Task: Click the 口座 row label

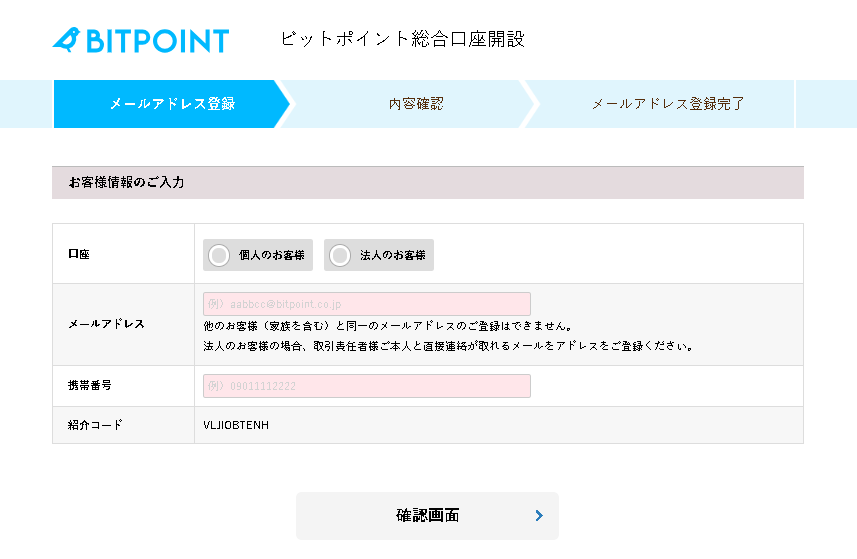Action: point(78,255)
